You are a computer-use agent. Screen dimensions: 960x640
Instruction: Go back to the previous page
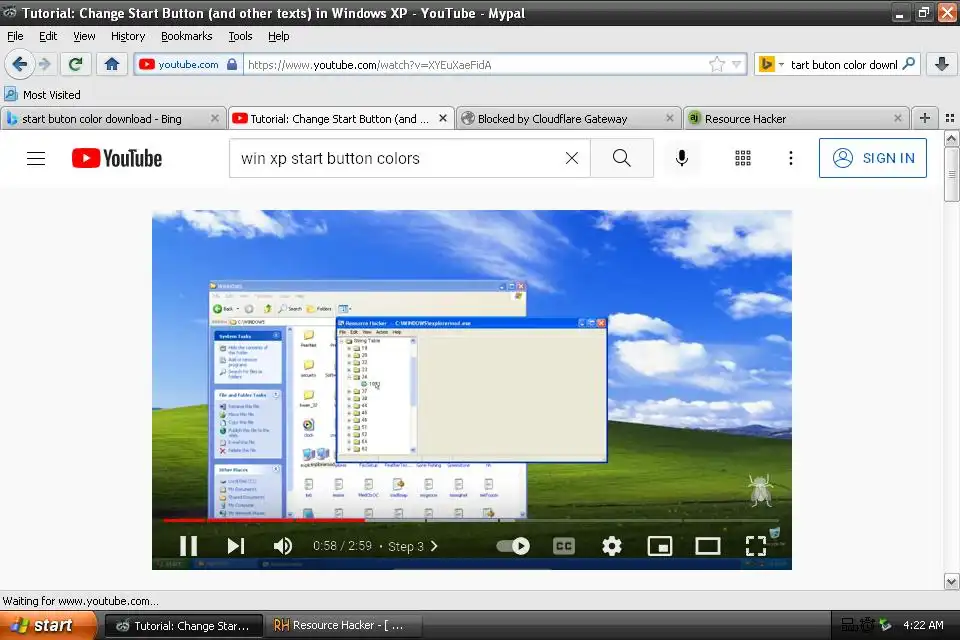tap(20, 64)
